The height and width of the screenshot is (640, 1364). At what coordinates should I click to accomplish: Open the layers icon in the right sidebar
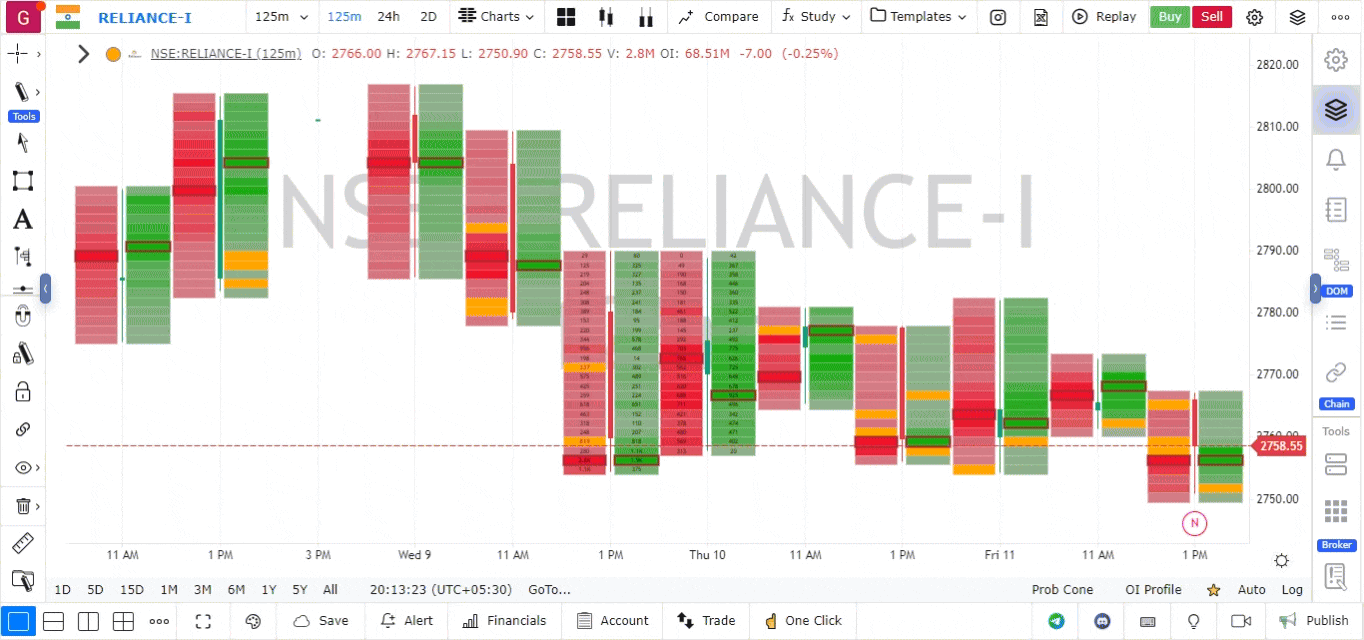pos(1335,109)
